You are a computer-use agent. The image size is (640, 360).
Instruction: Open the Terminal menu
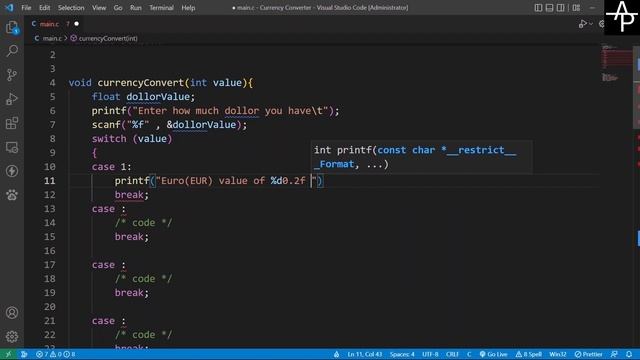tap(161, 7)
